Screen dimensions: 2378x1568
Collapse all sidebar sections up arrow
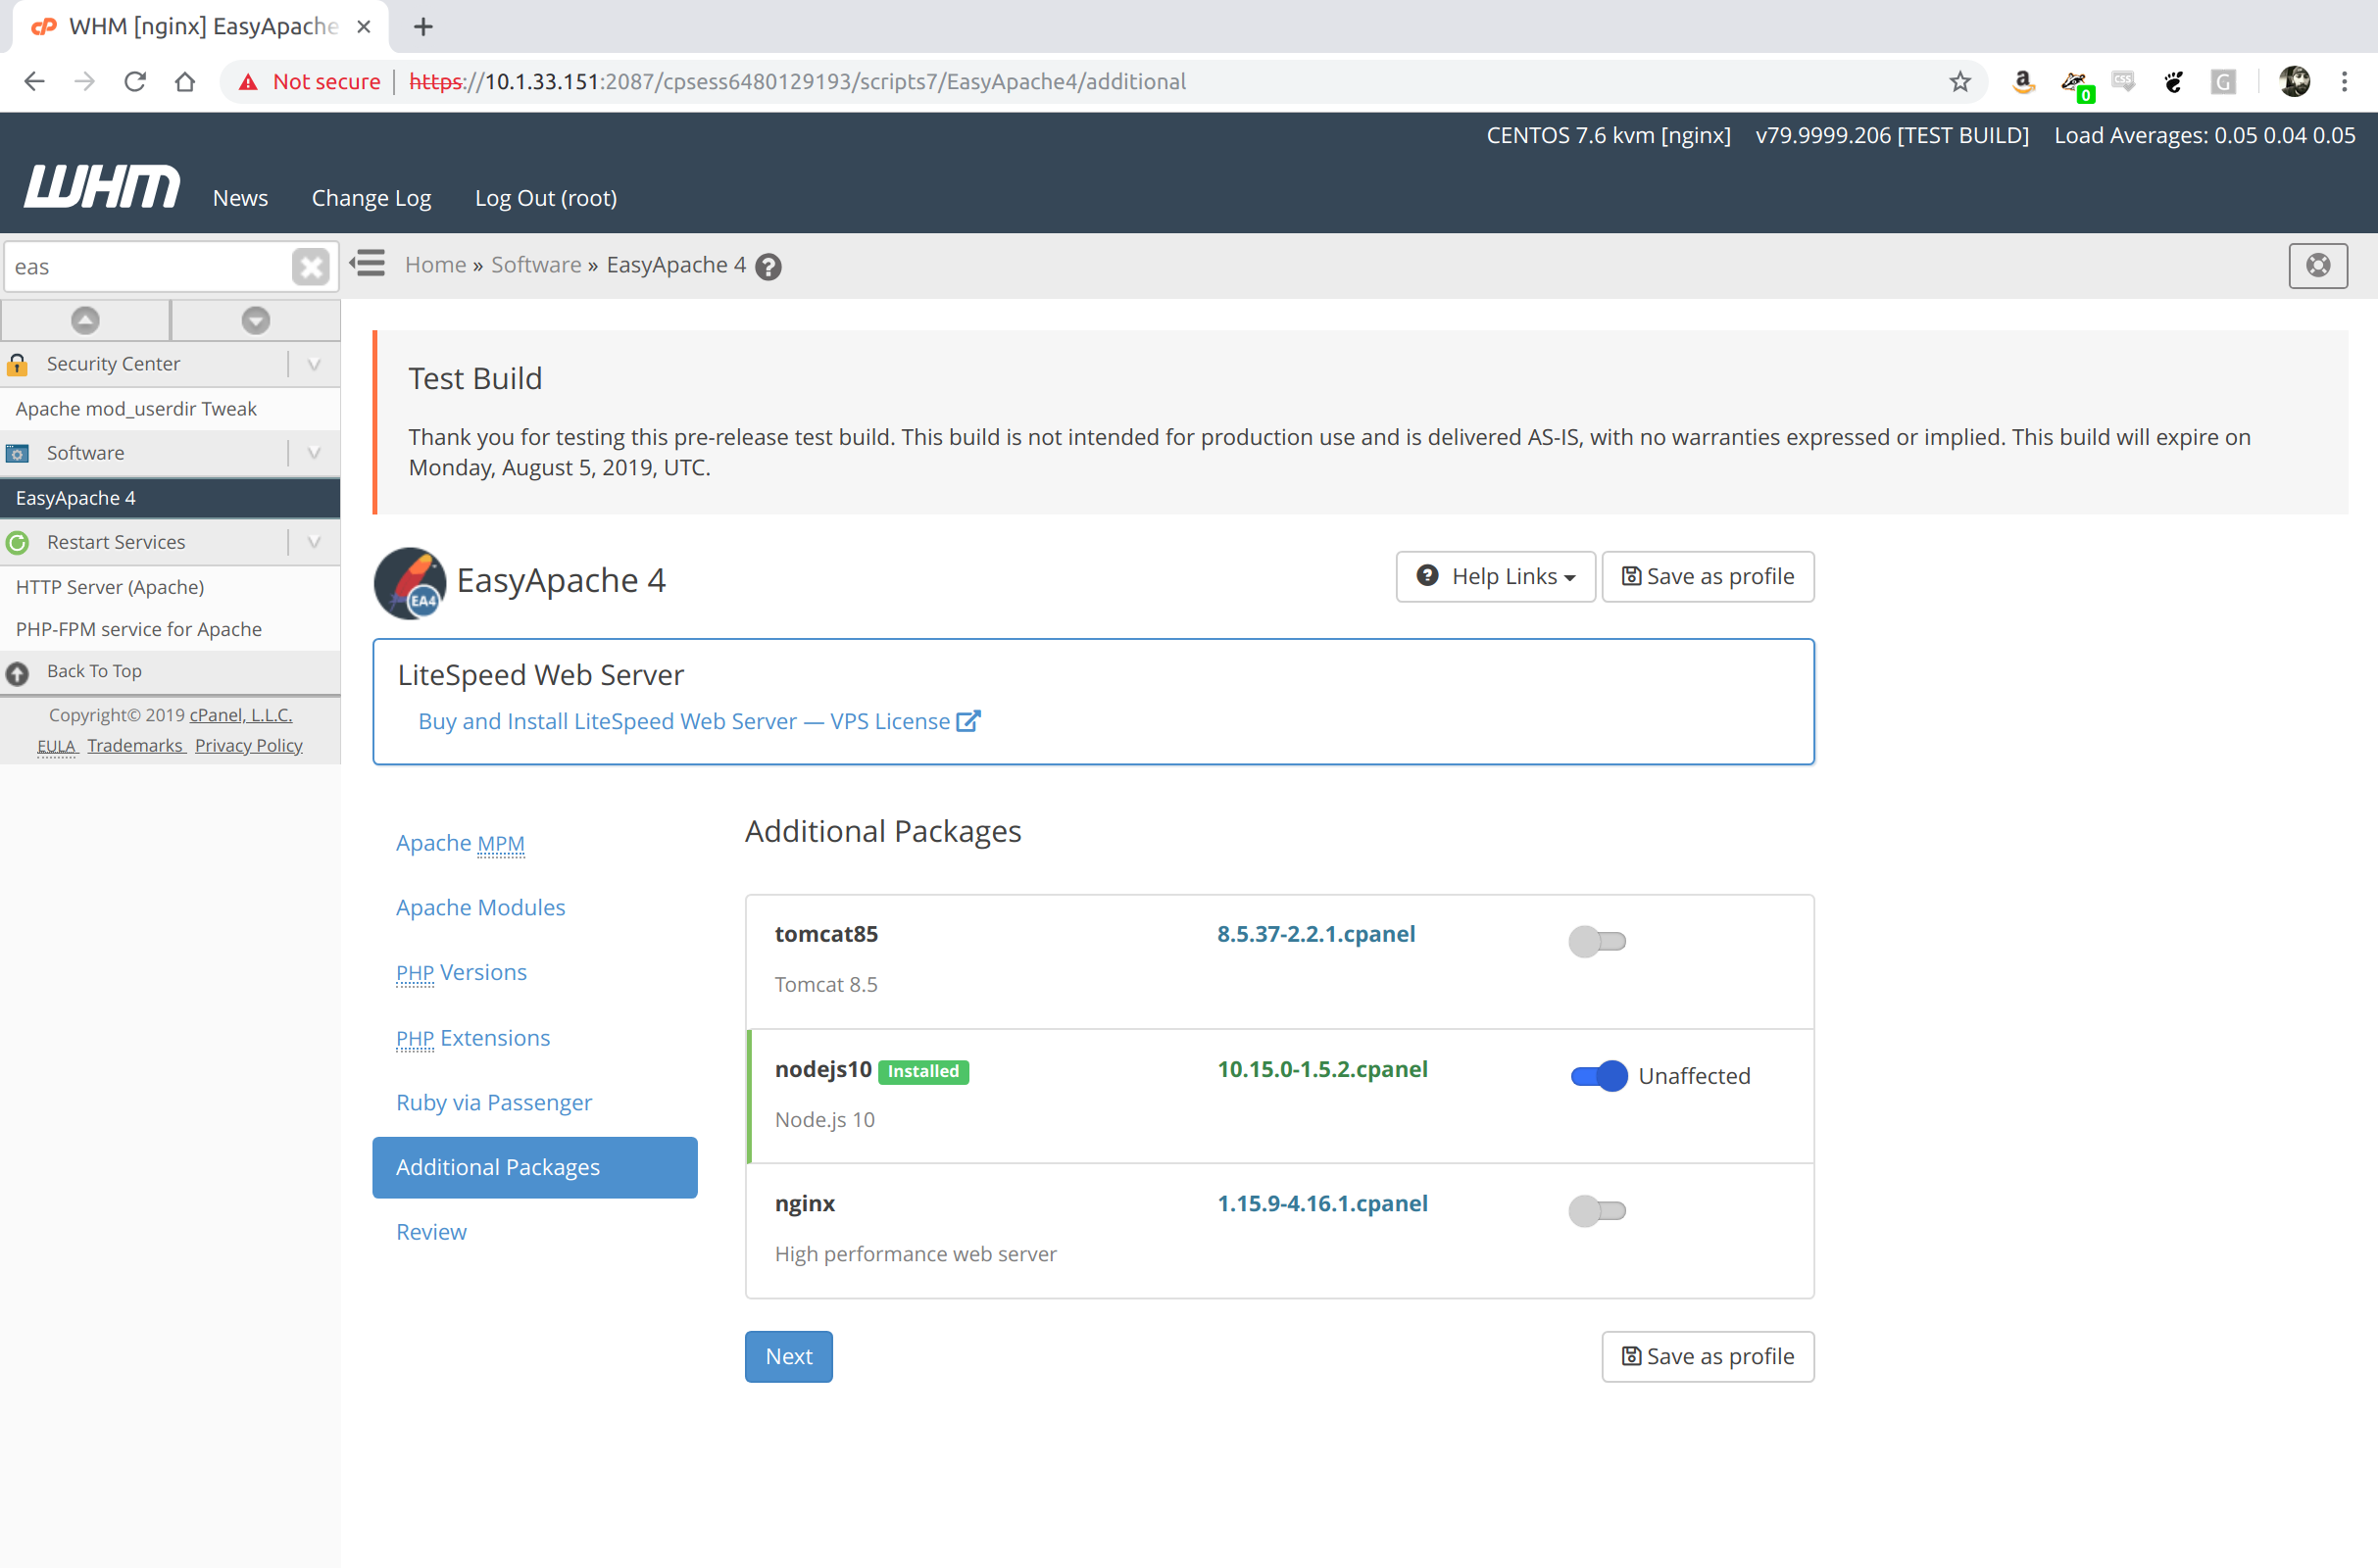85,320
